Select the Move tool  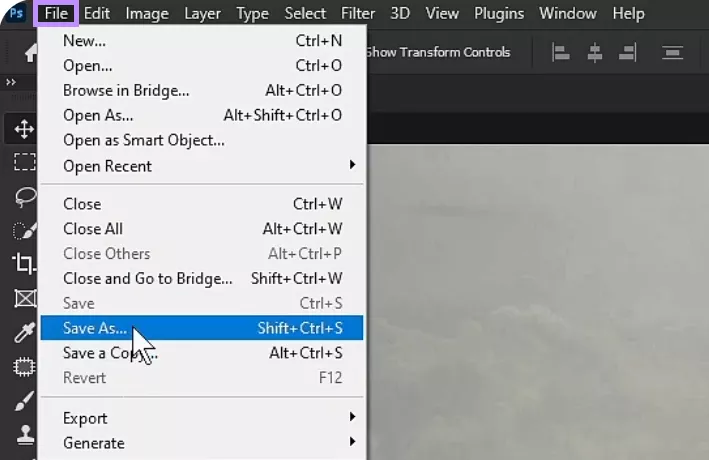coord(23,129)
